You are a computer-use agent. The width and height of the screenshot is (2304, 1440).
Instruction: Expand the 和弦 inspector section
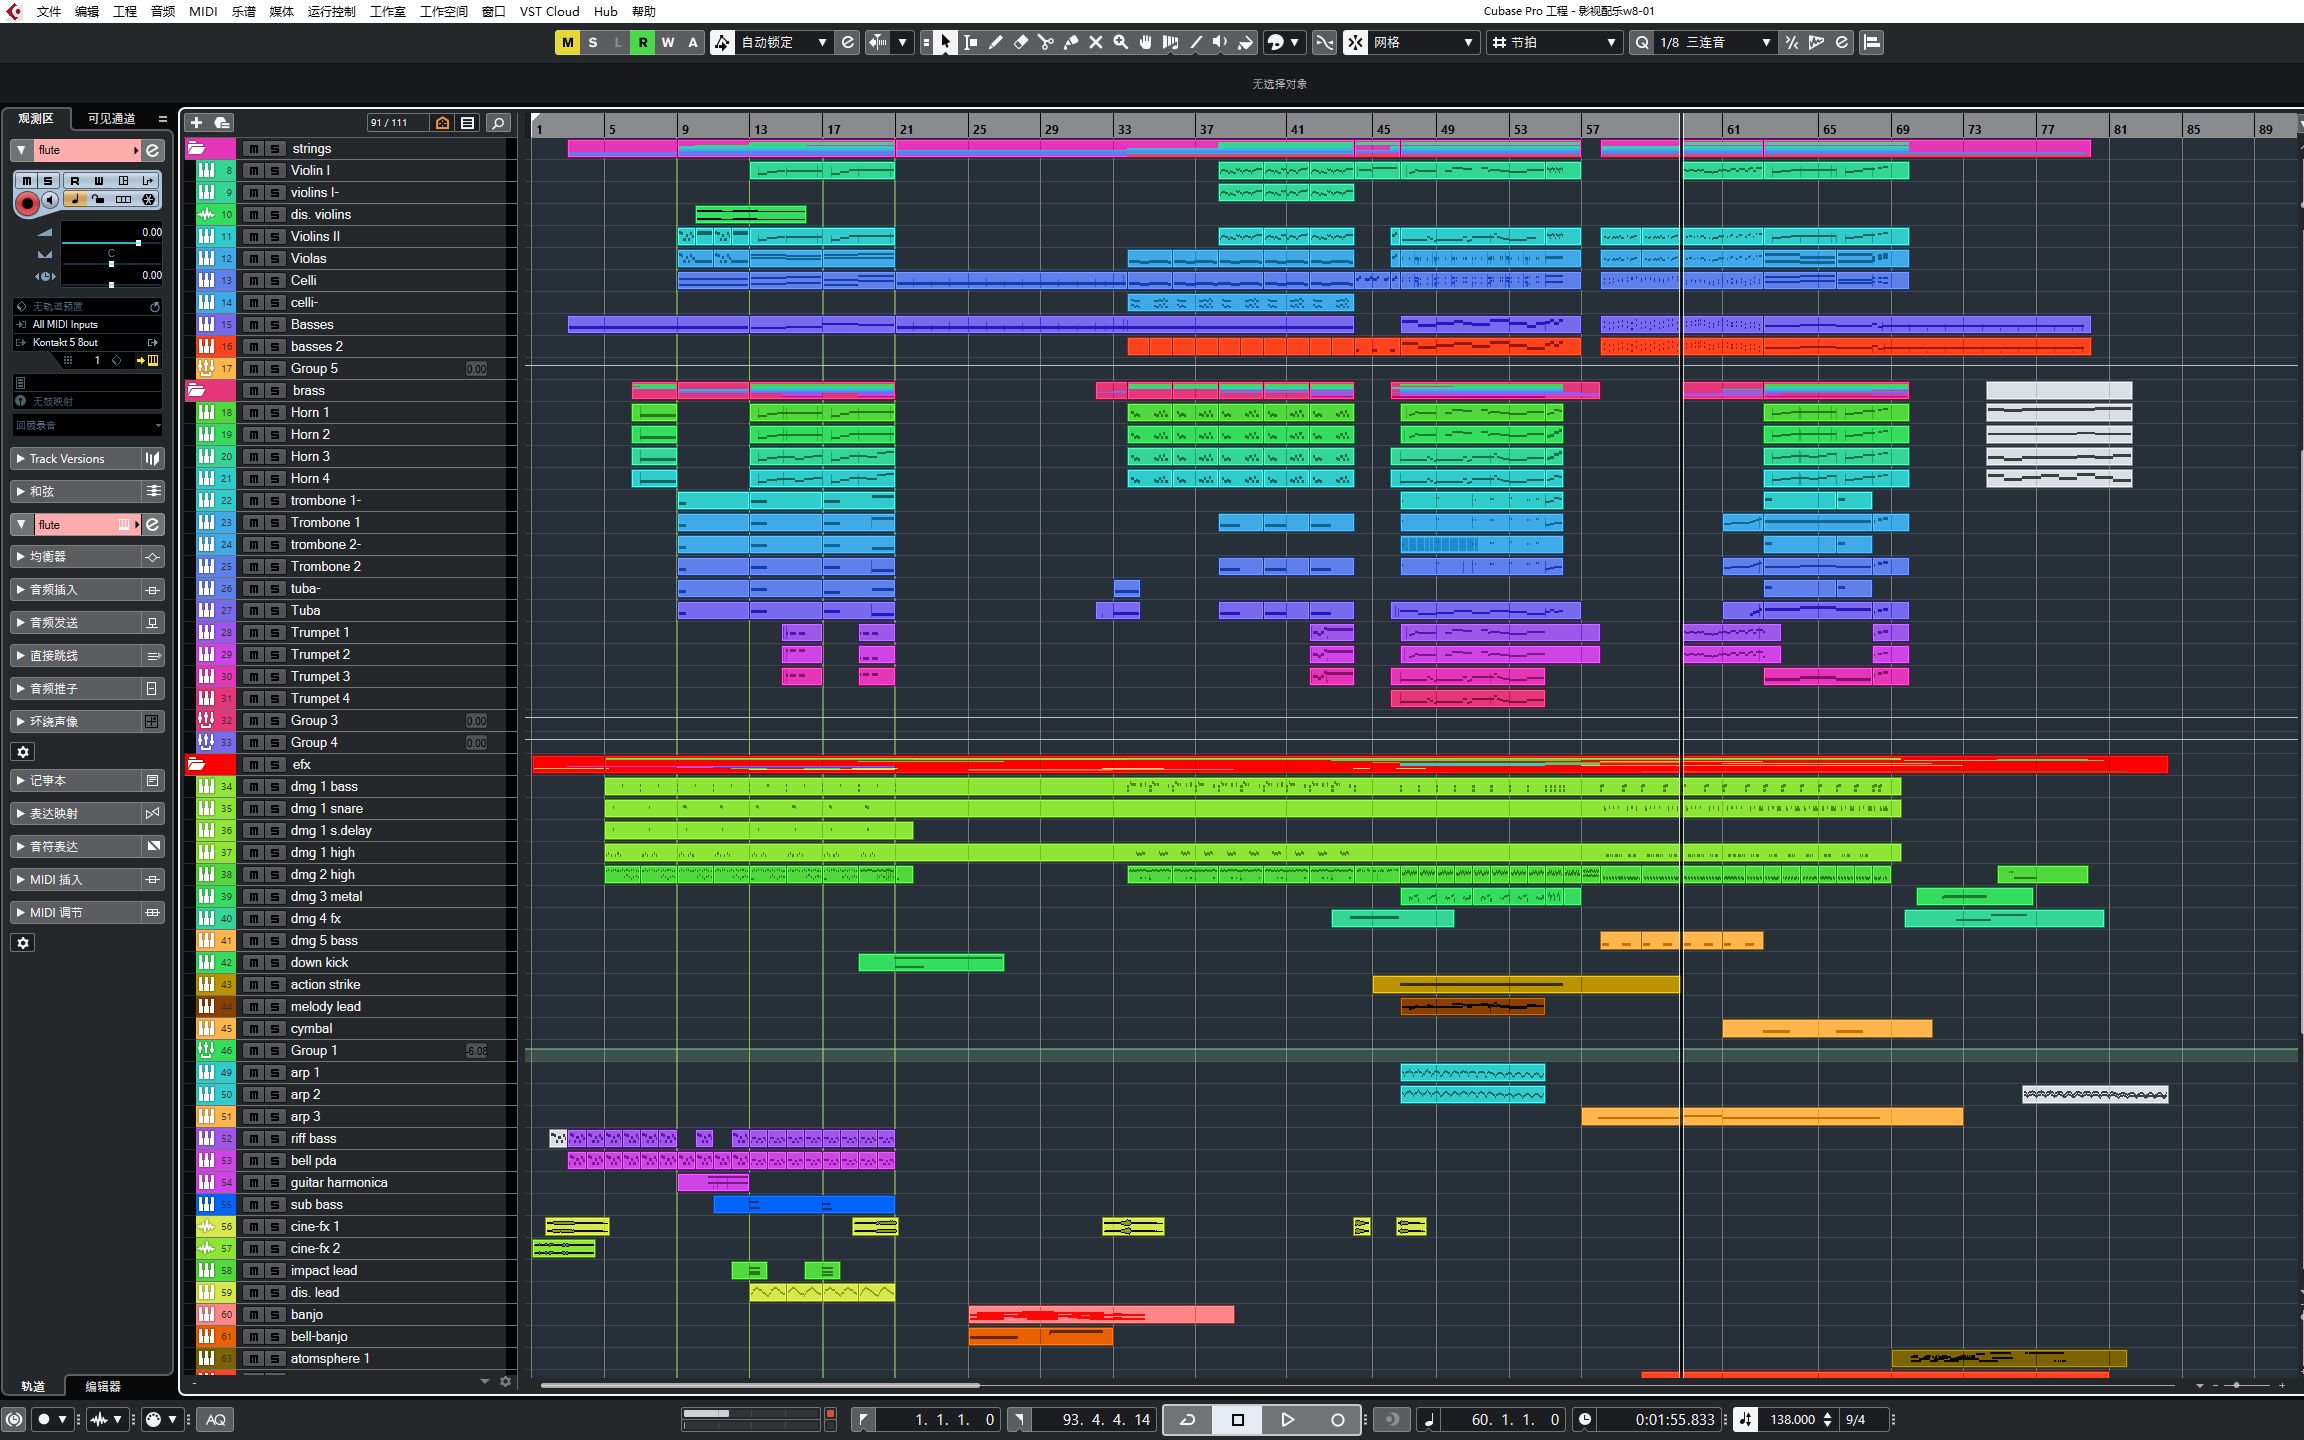(75, 492)
